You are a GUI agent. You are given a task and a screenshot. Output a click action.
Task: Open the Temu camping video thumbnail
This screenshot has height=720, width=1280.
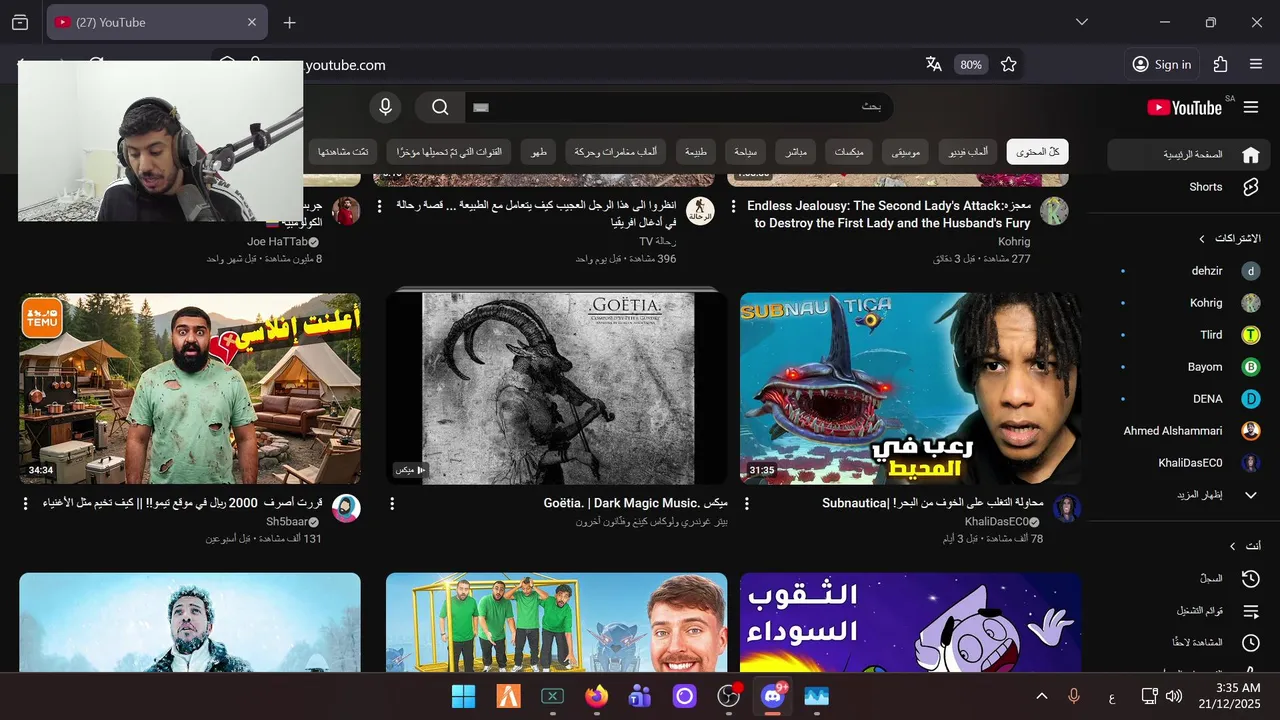click(190, 389)
